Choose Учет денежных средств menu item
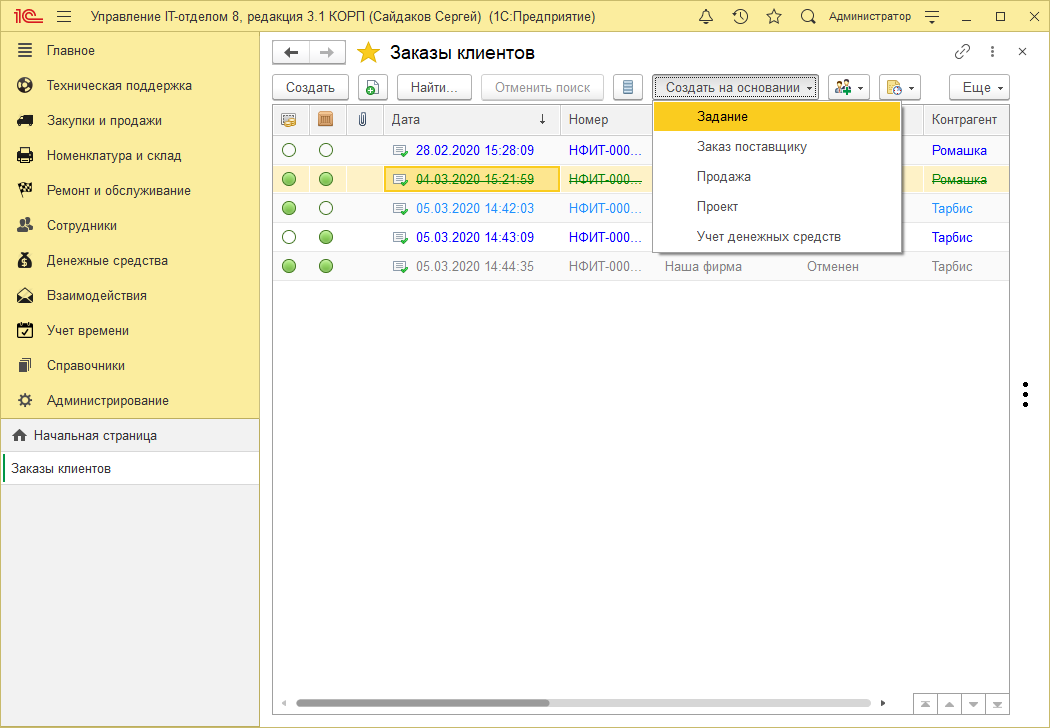The width and height of the screenshot is (1050, 728). pos(768,237)
